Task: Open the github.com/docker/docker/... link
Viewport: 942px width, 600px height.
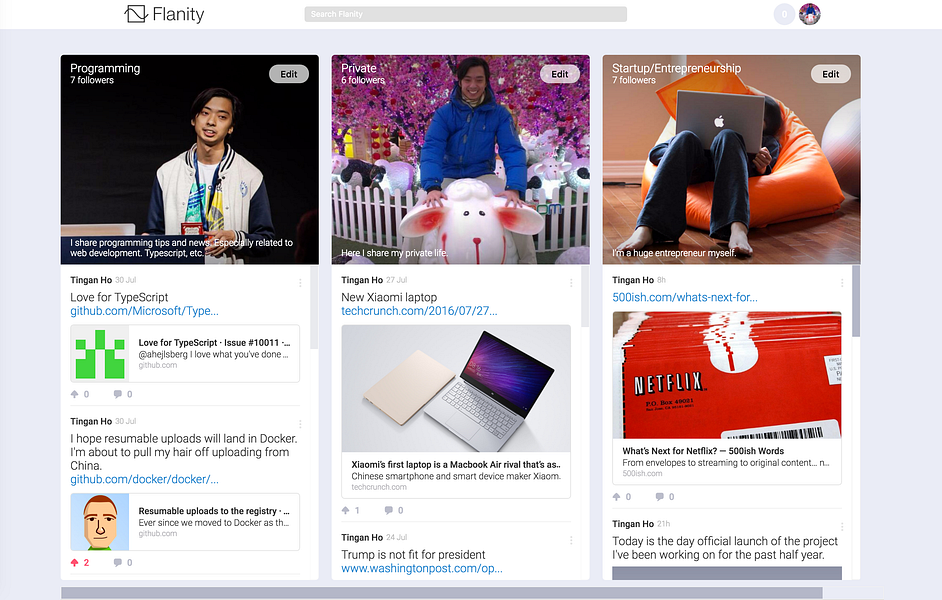Action: [144, 479]
